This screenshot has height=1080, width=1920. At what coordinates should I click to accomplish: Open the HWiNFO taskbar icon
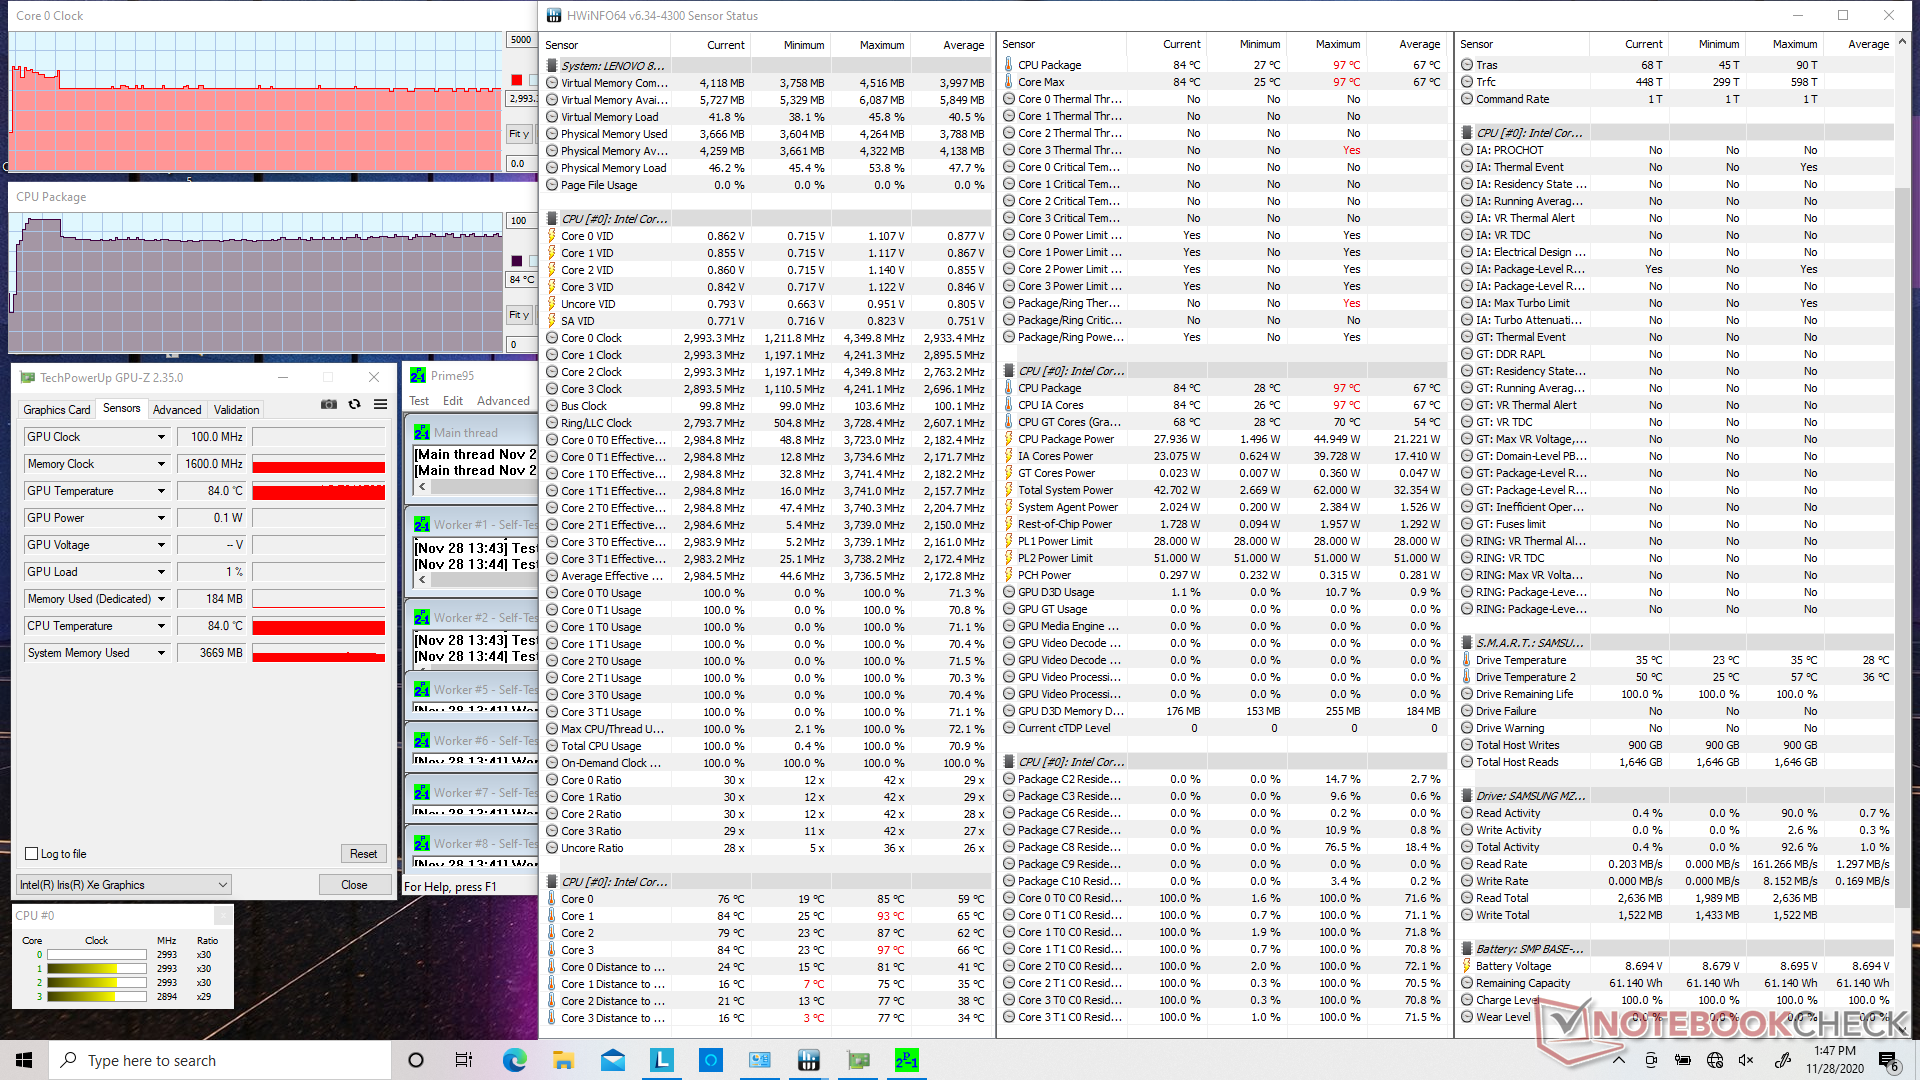(808, 1060)
